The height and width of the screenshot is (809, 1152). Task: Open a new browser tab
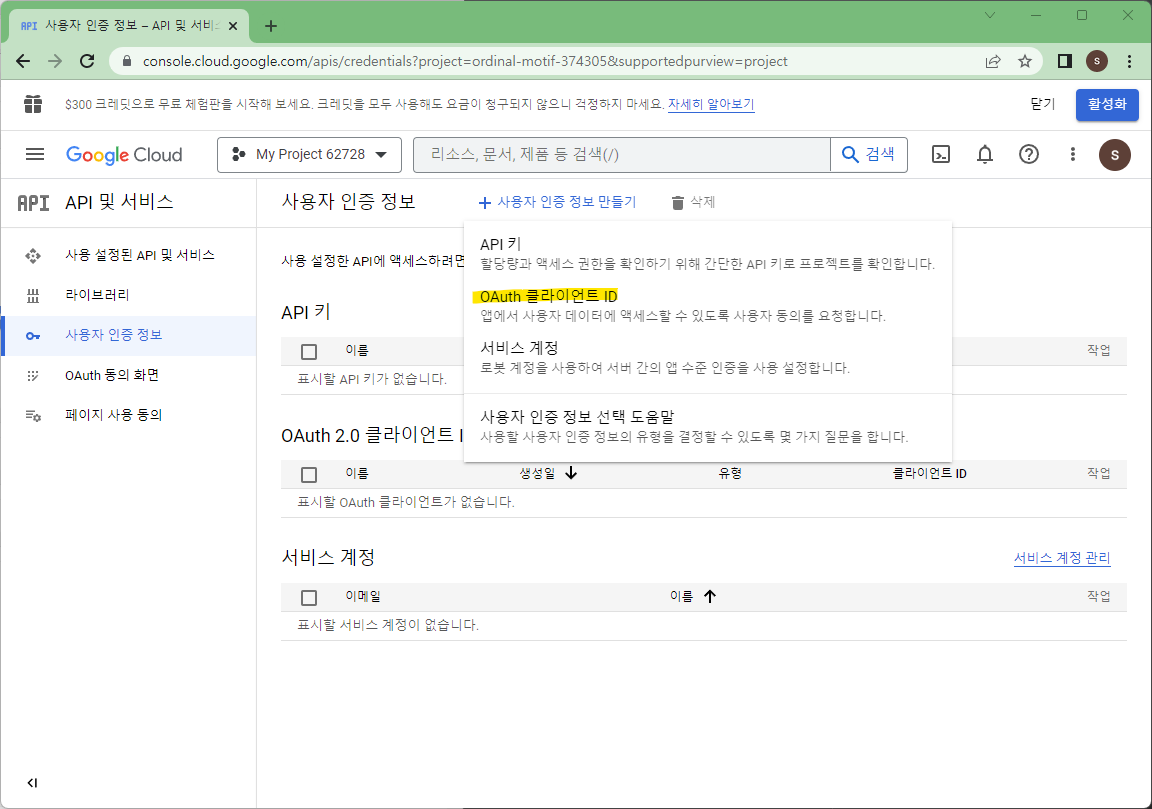(270, 26)
